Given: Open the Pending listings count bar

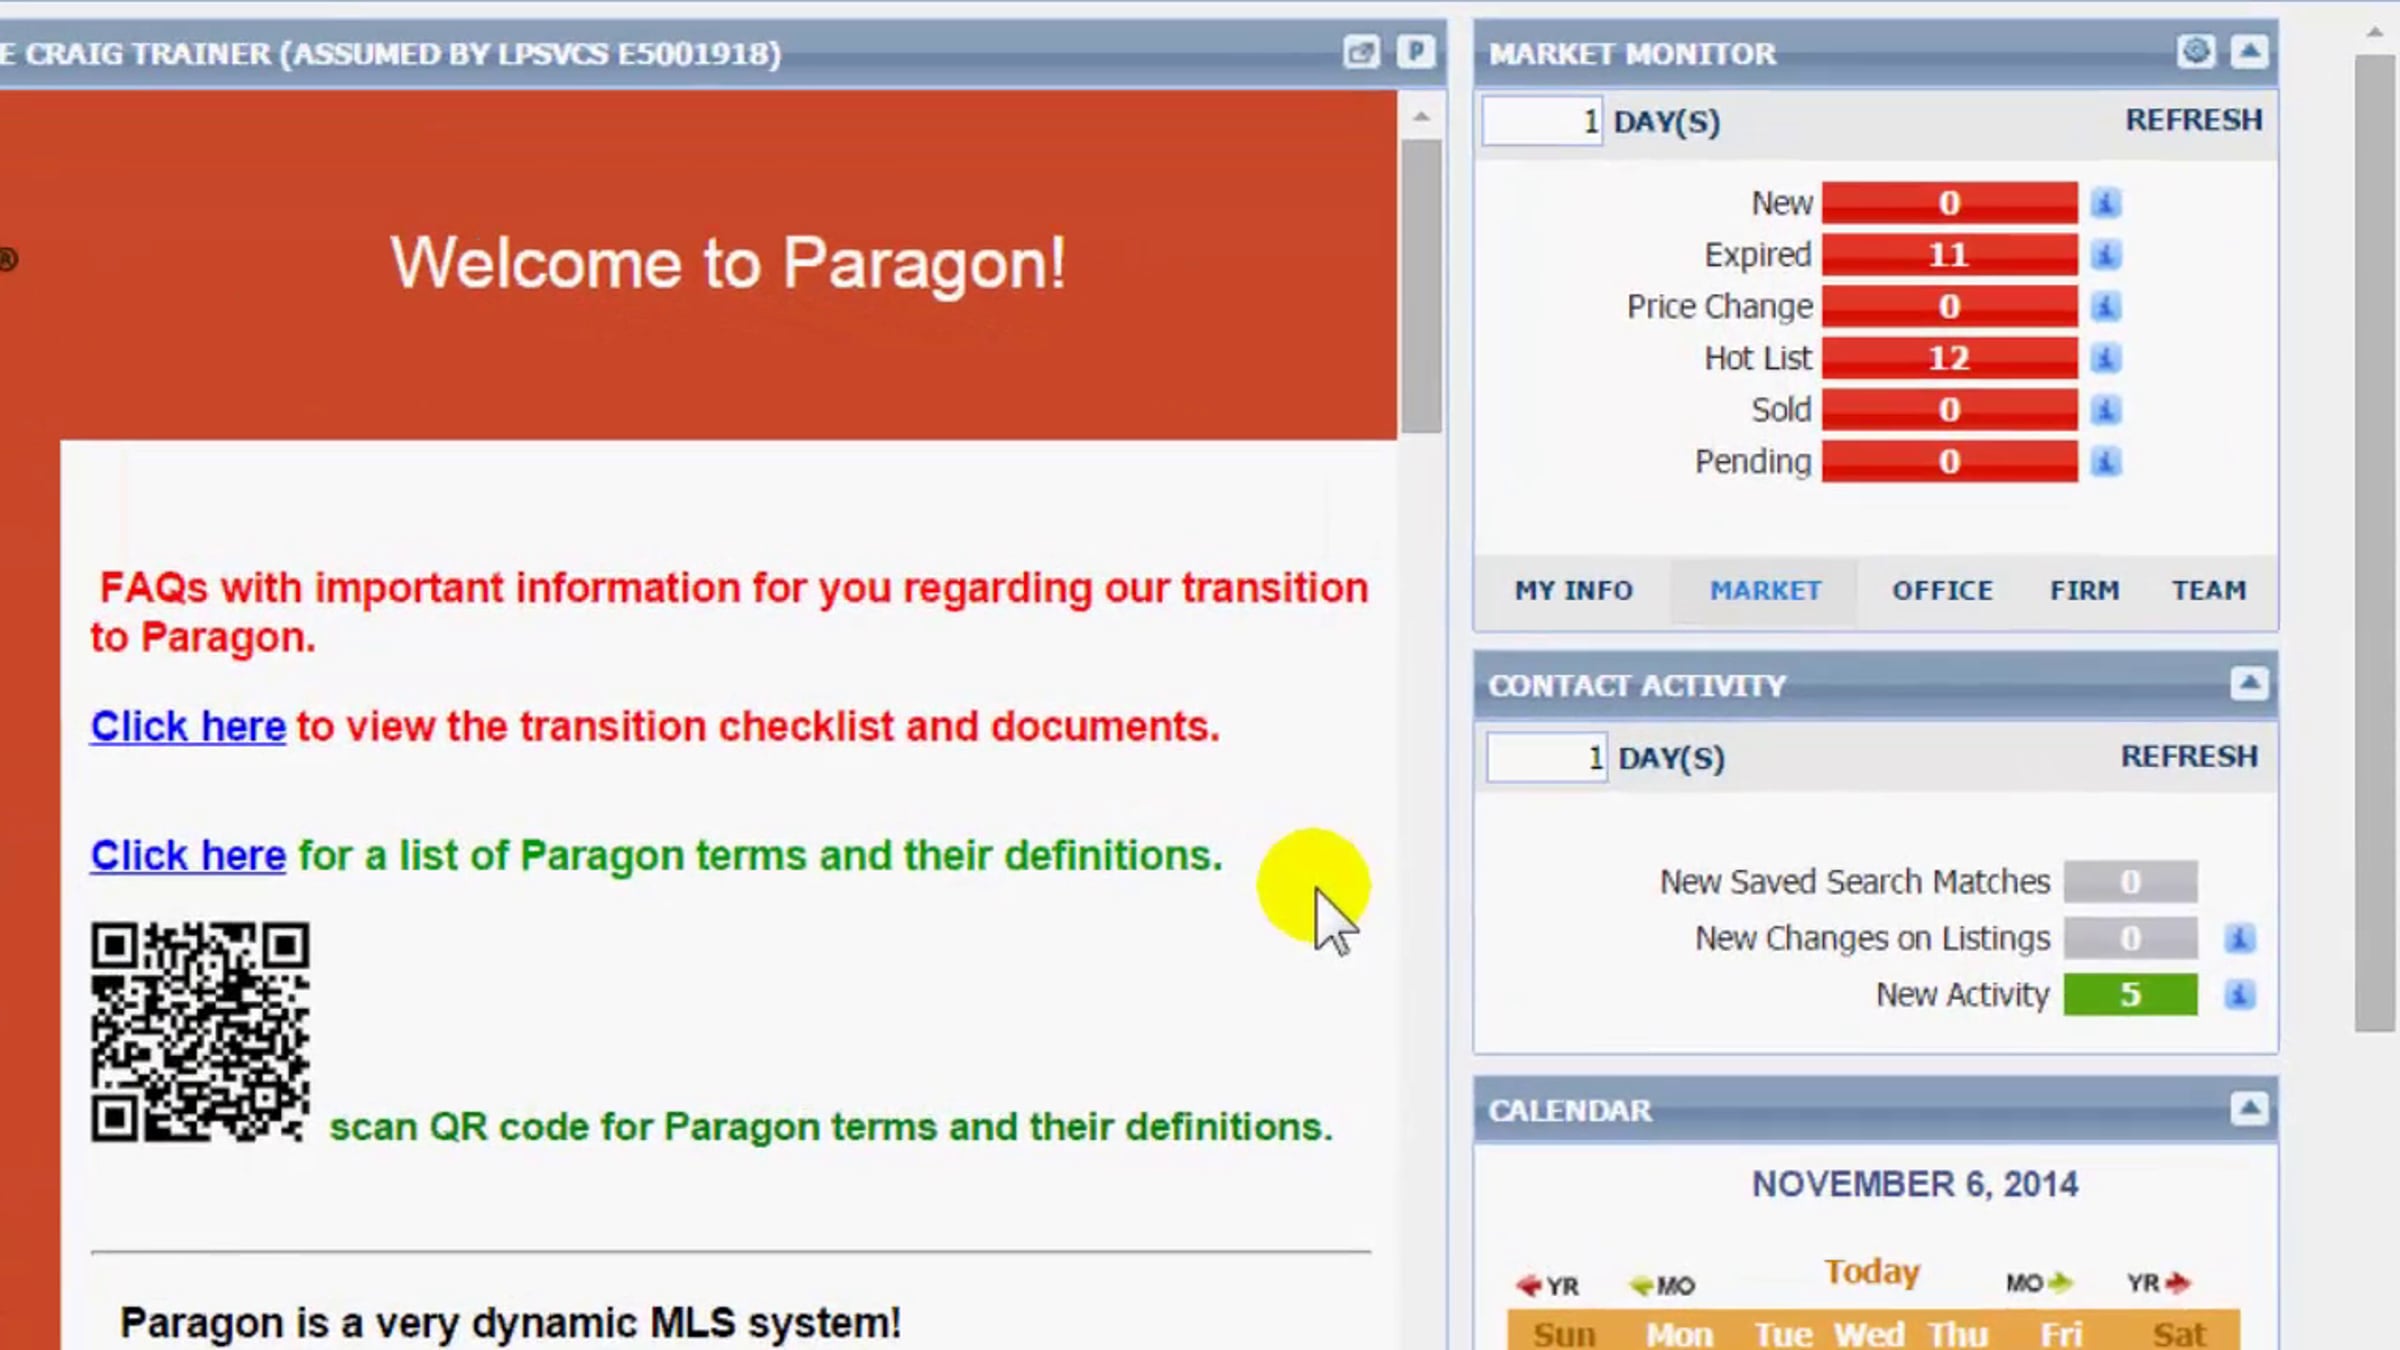Looking at the screenshot, I should click(1949, 462).
